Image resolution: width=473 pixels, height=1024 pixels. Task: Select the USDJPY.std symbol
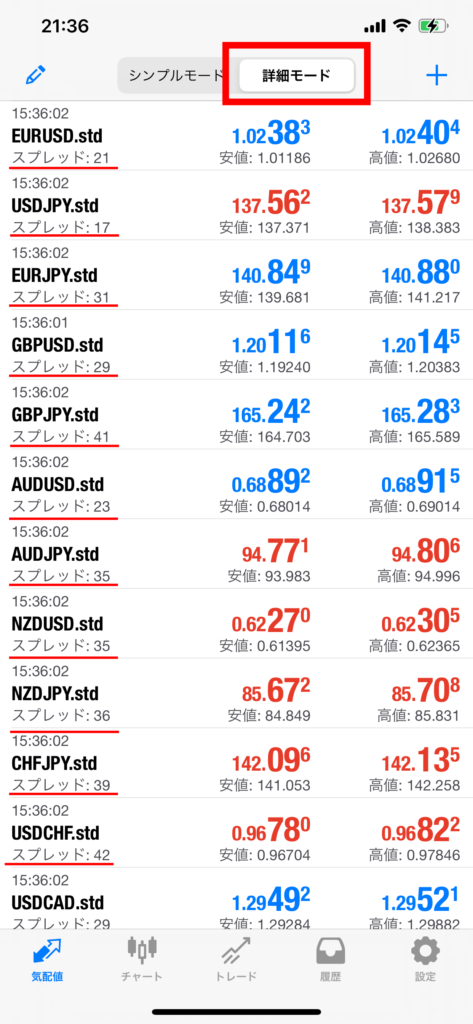(55, 206)
